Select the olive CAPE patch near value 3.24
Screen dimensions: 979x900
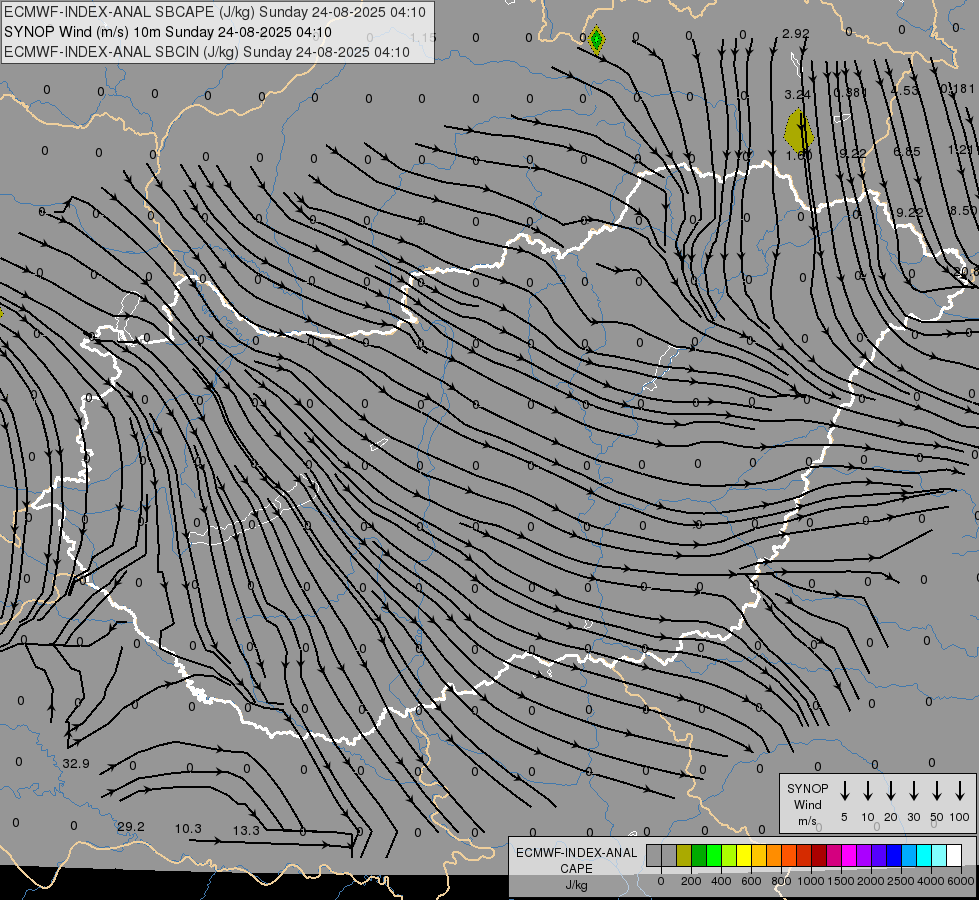click(x=799, y=131)
